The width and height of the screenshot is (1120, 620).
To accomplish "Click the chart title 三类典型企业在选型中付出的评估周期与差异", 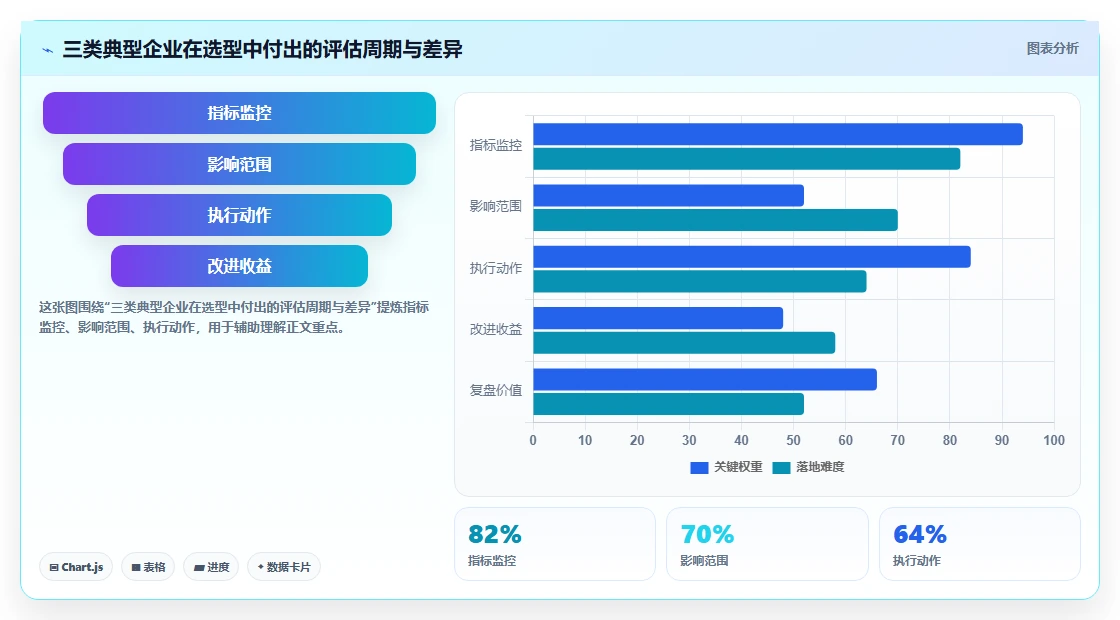I will [x=263, y=49].
